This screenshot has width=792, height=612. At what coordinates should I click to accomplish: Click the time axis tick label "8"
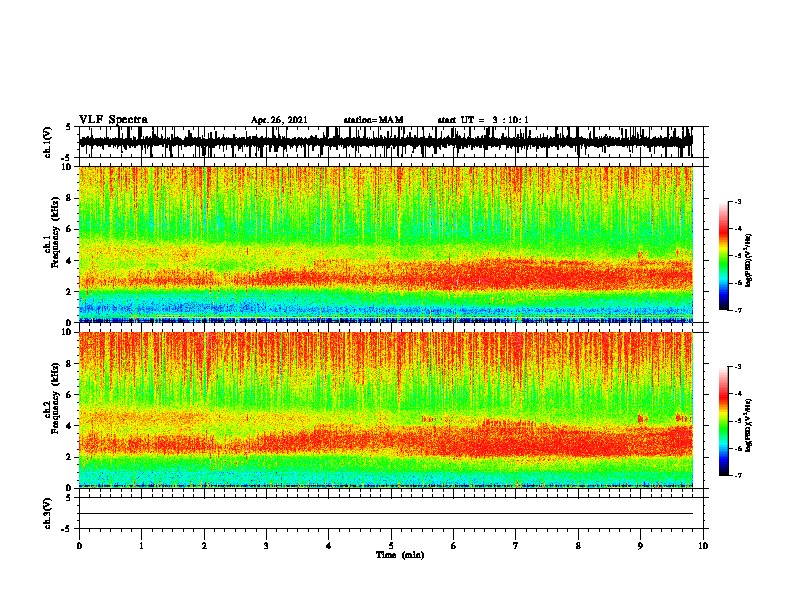tap(578, 546)
